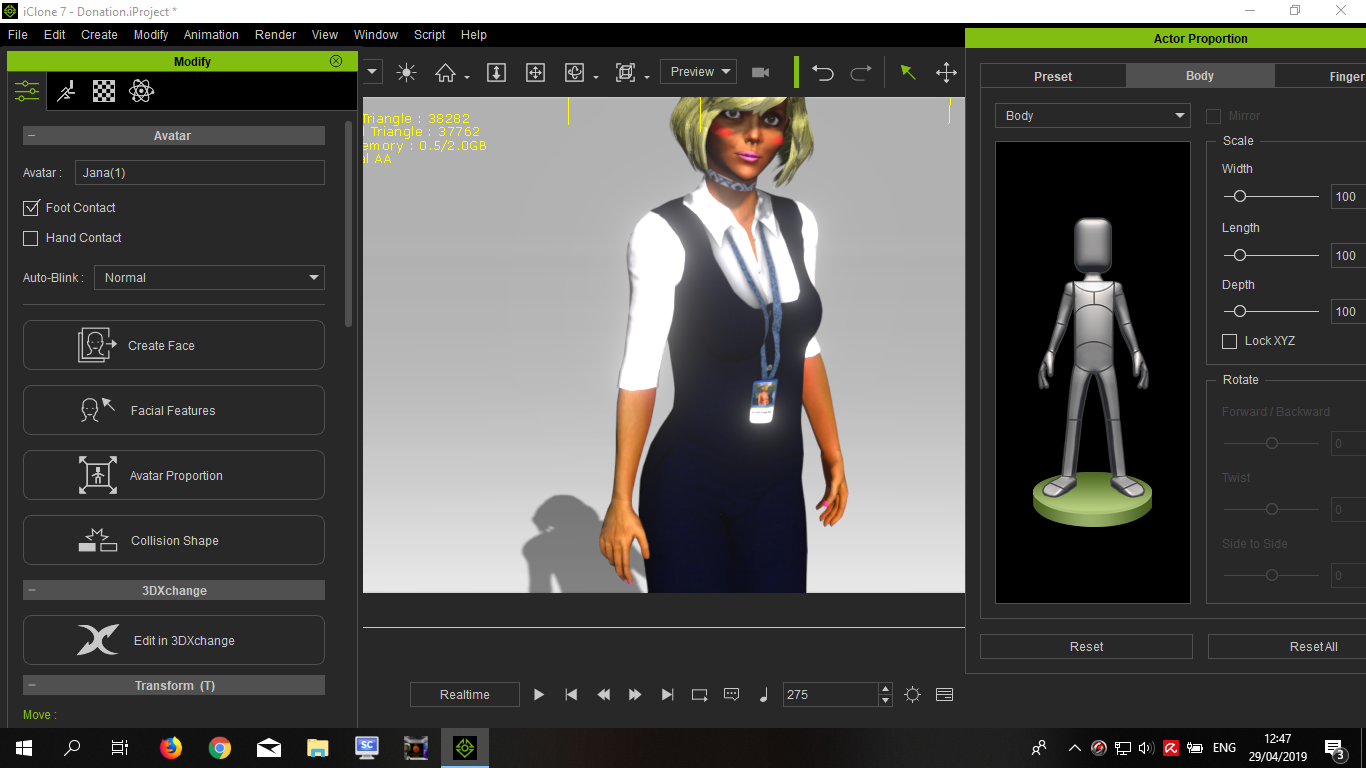Open the Script menu
This screenshot has height=768, width=1366.
430,34
